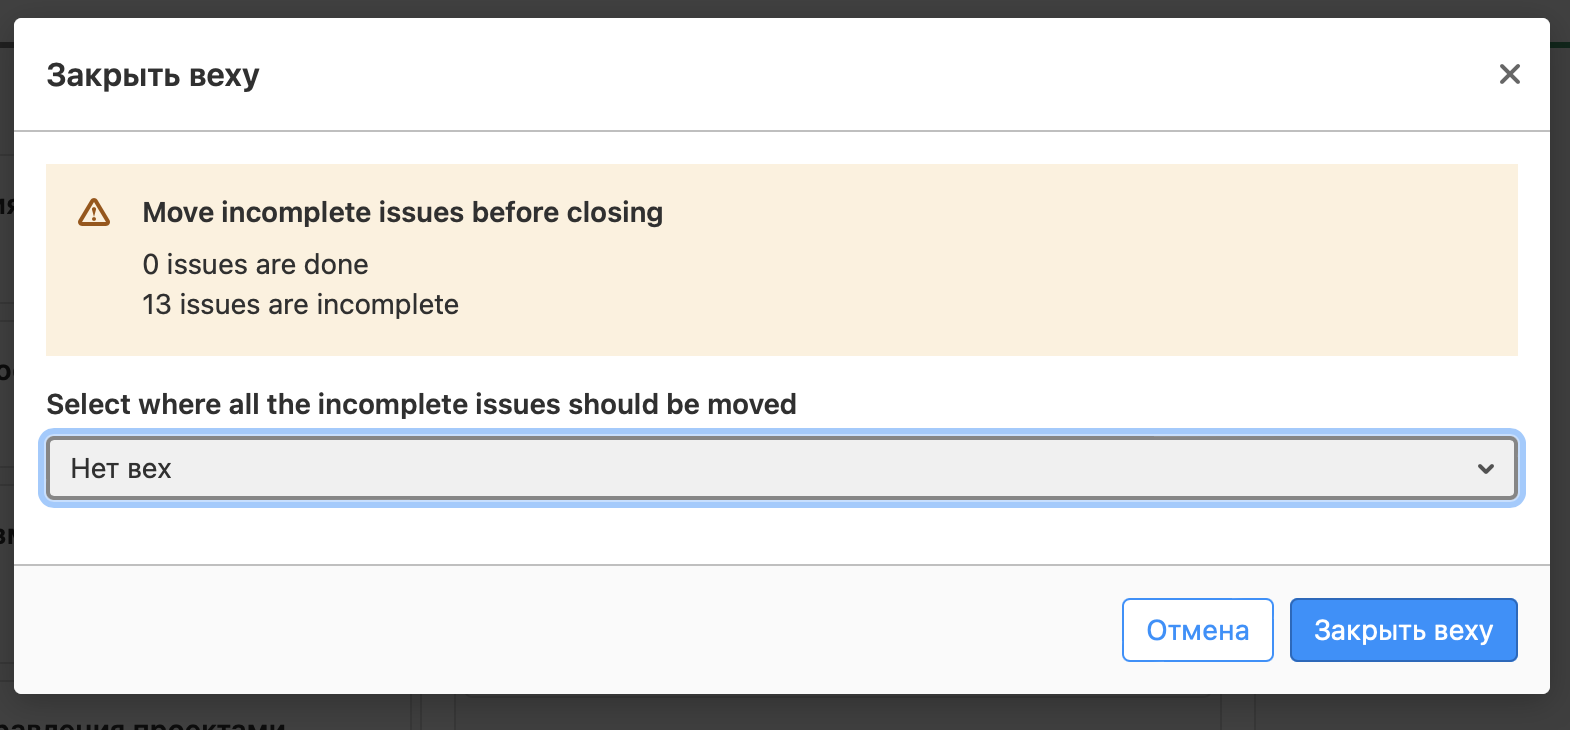
Task: Click the dimmed strip above the dialog
Action: coord(800,8)
